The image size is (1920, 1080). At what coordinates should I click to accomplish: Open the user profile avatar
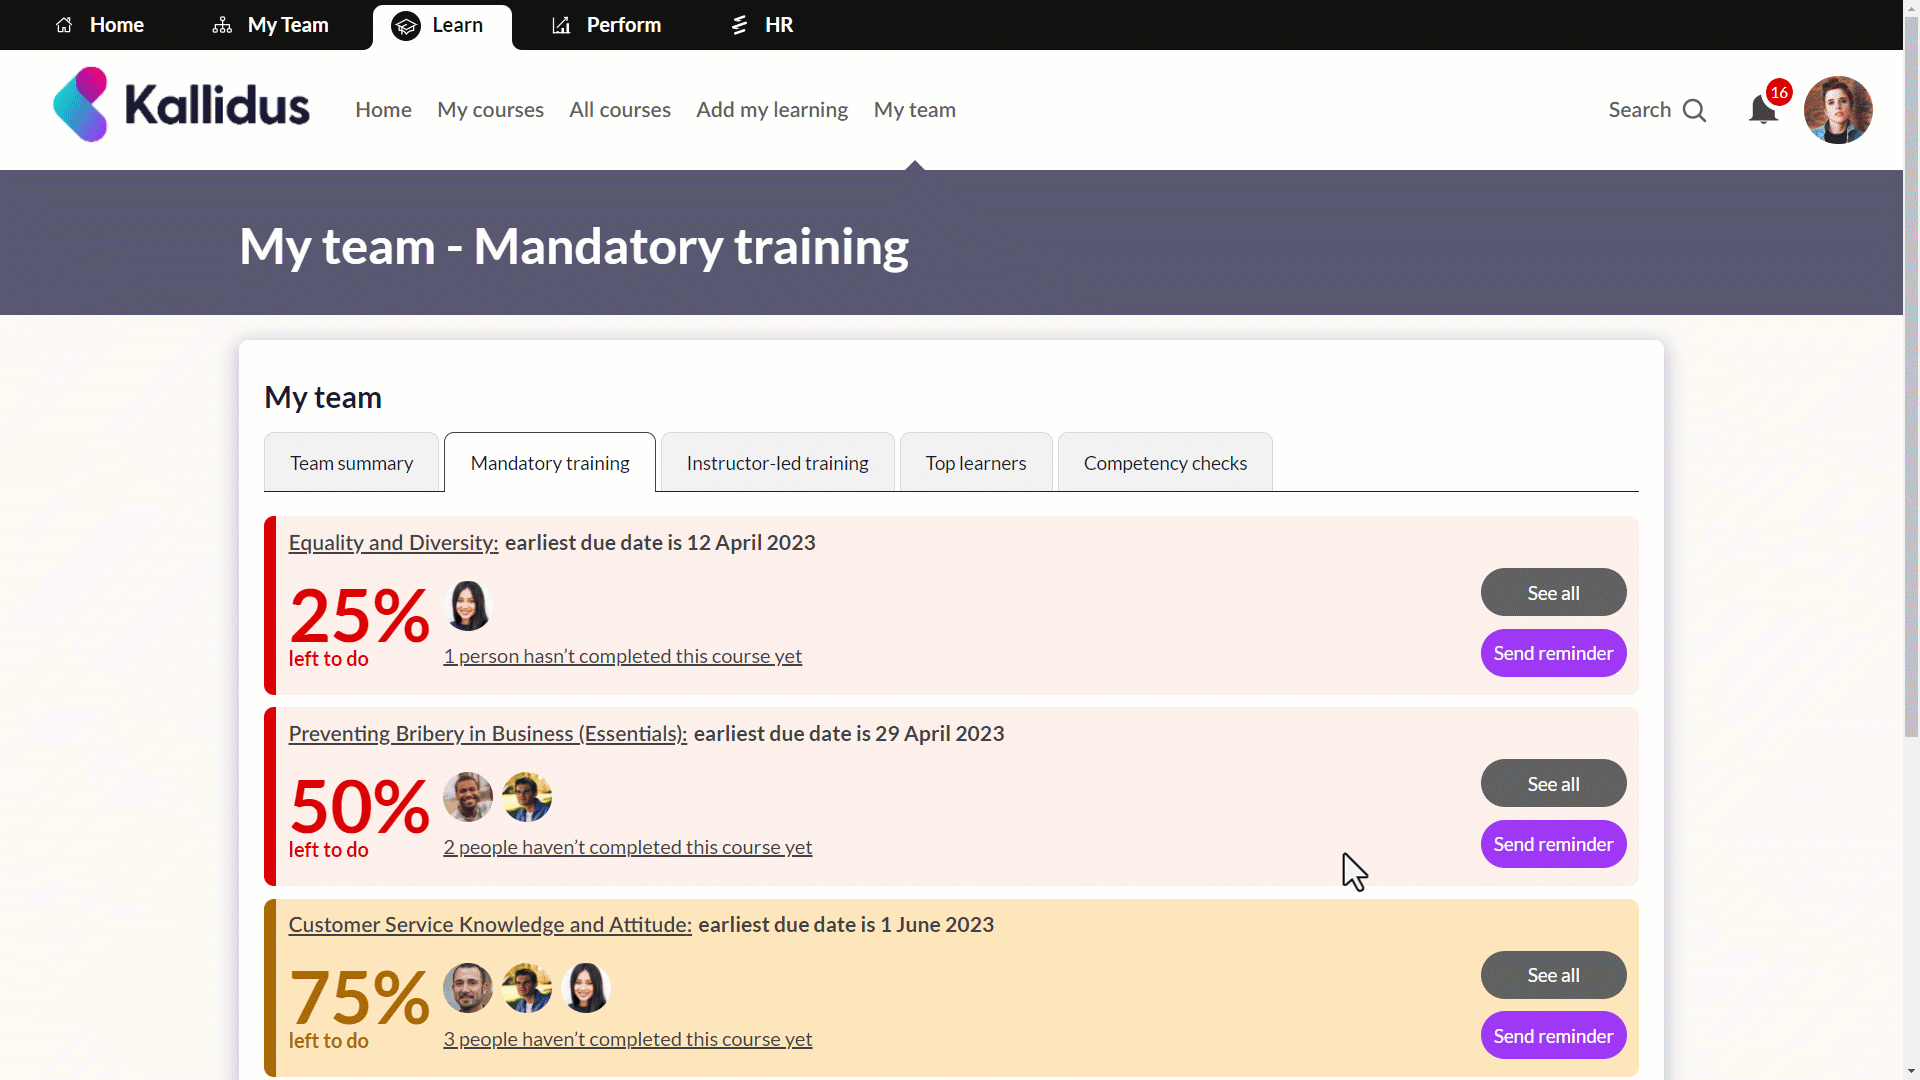tap(1837, 110)
